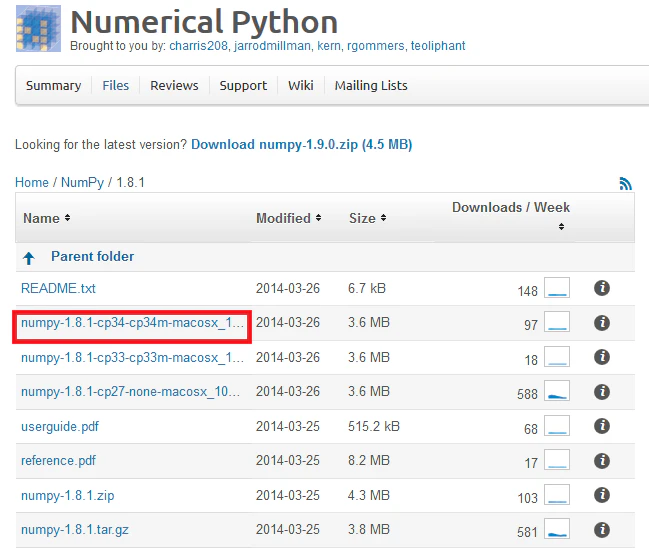Show info for numpy-1.8.1-cp33 file
Screen dimensions: 649x549
click(602, 357)
